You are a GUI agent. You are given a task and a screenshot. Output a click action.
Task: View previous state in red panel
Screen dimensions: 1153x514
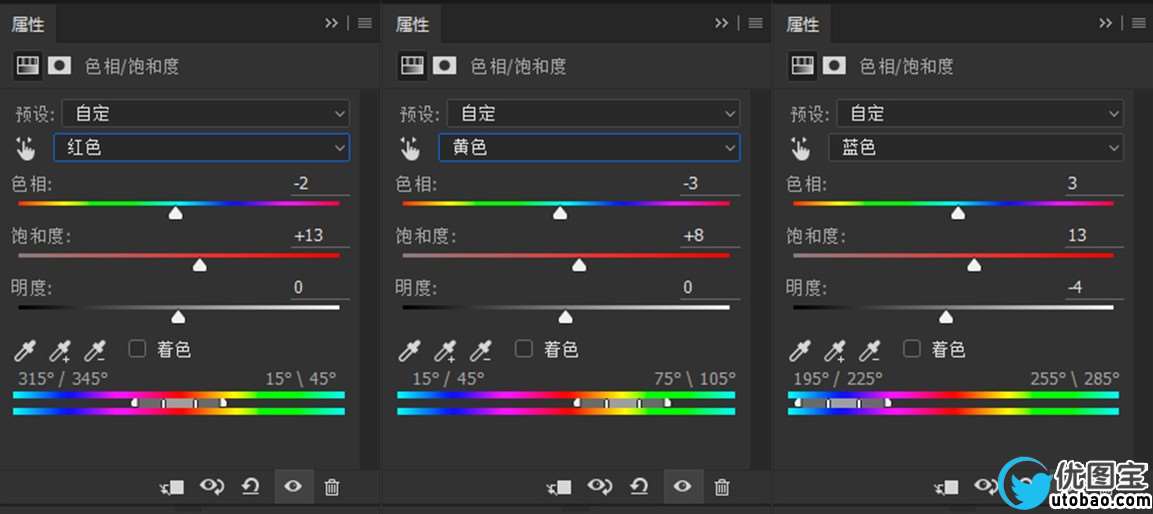click(x=213, y=486)
